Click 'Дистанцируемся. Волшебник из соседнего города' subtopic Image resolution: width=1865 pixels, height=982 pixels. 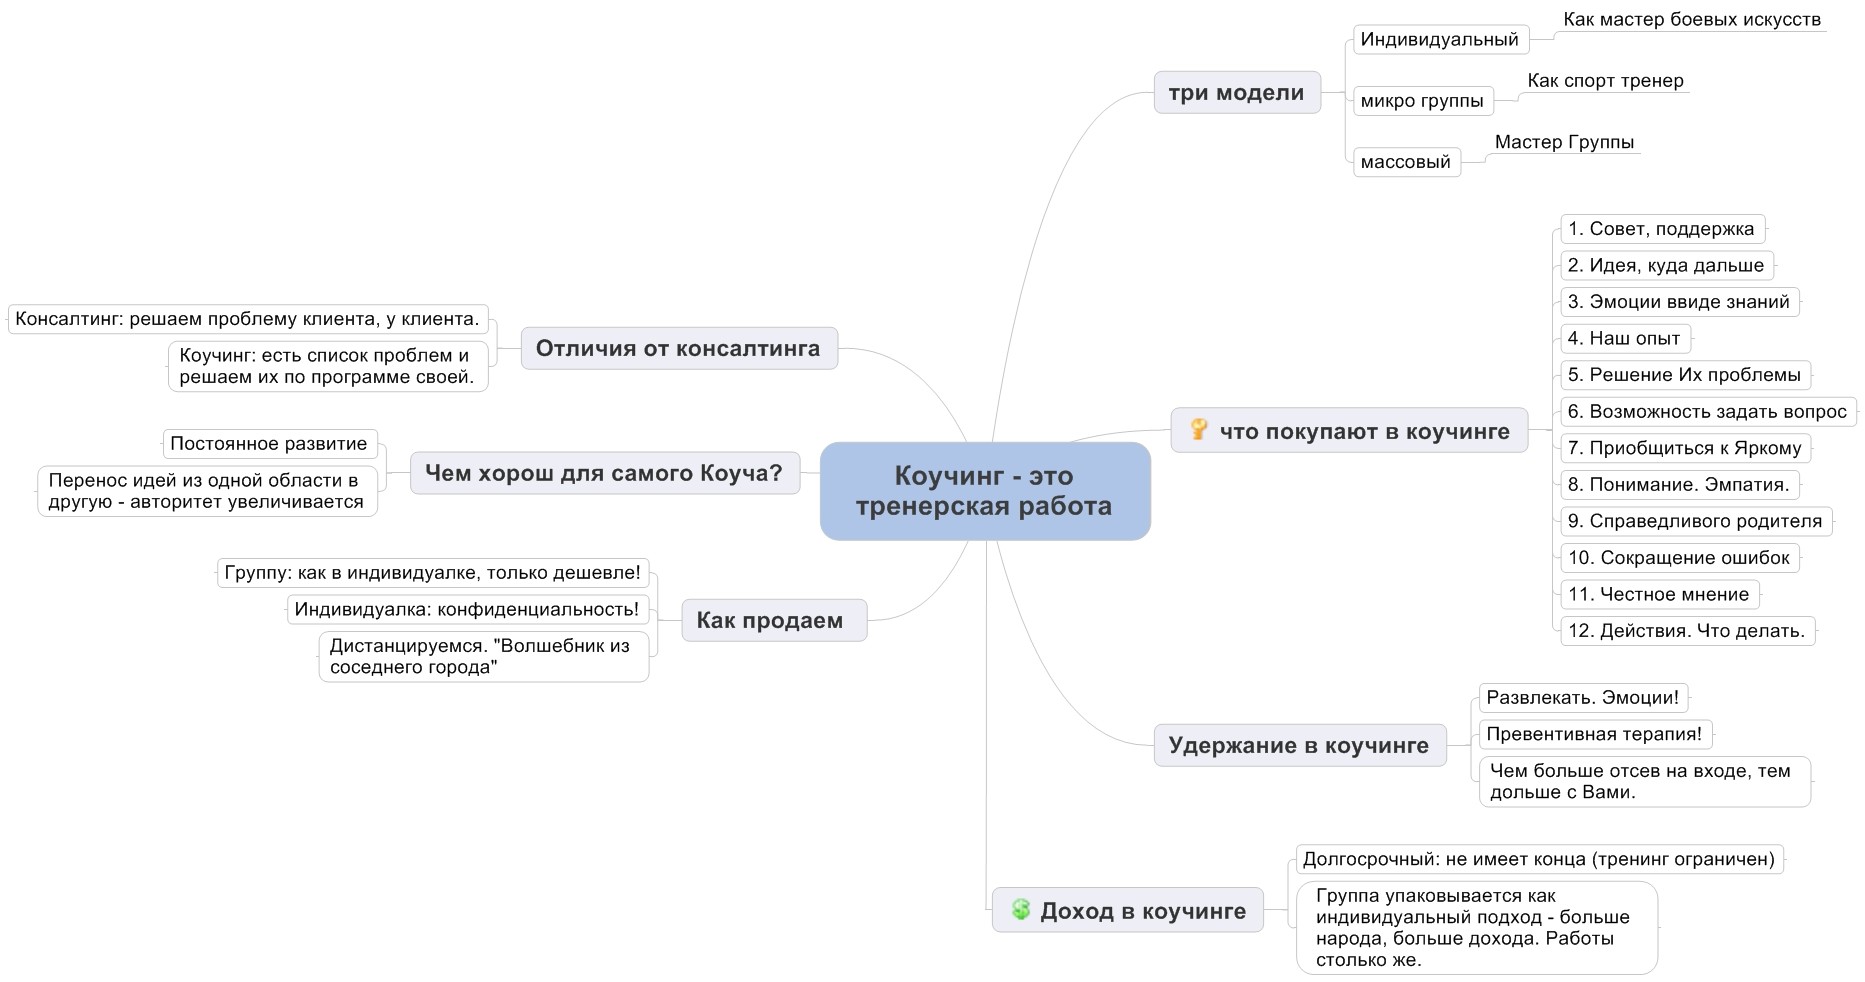(x=484, y=656)
